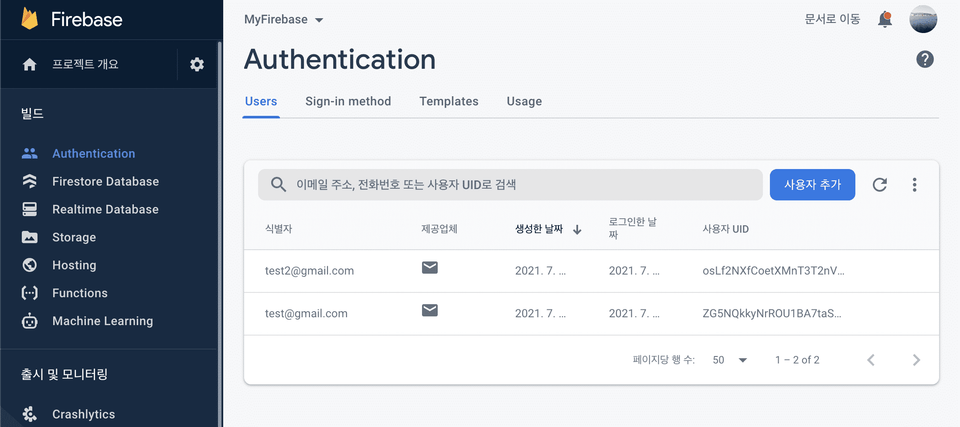960x427 pixels.
Task: Click the Firebase flame logo
Action: (29, 19)
